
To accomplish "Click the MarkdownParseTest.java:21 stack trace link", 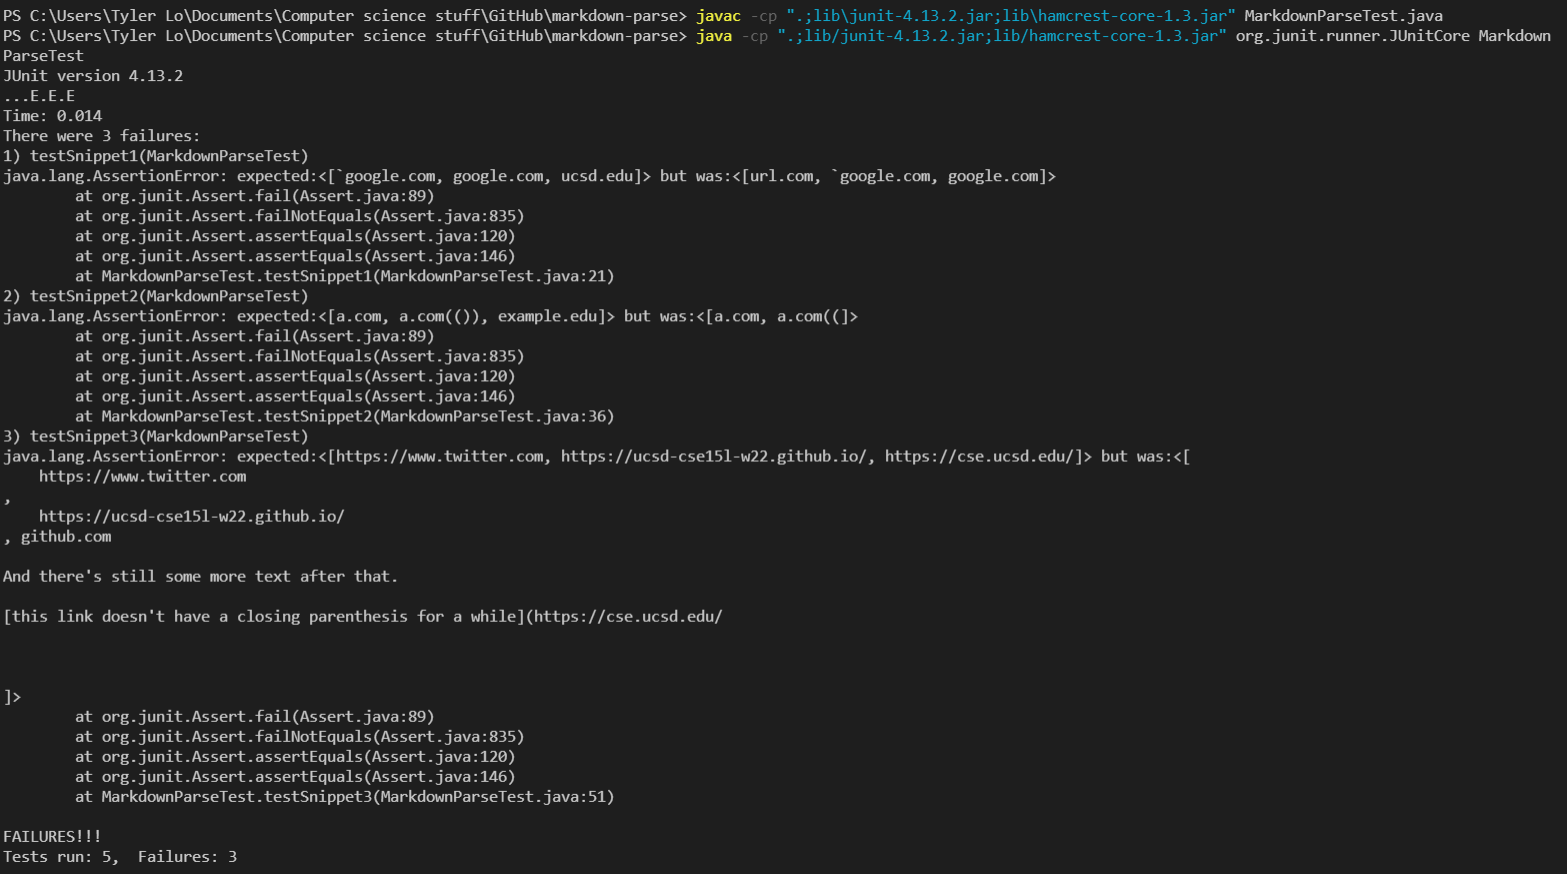I will coord(494,276).
